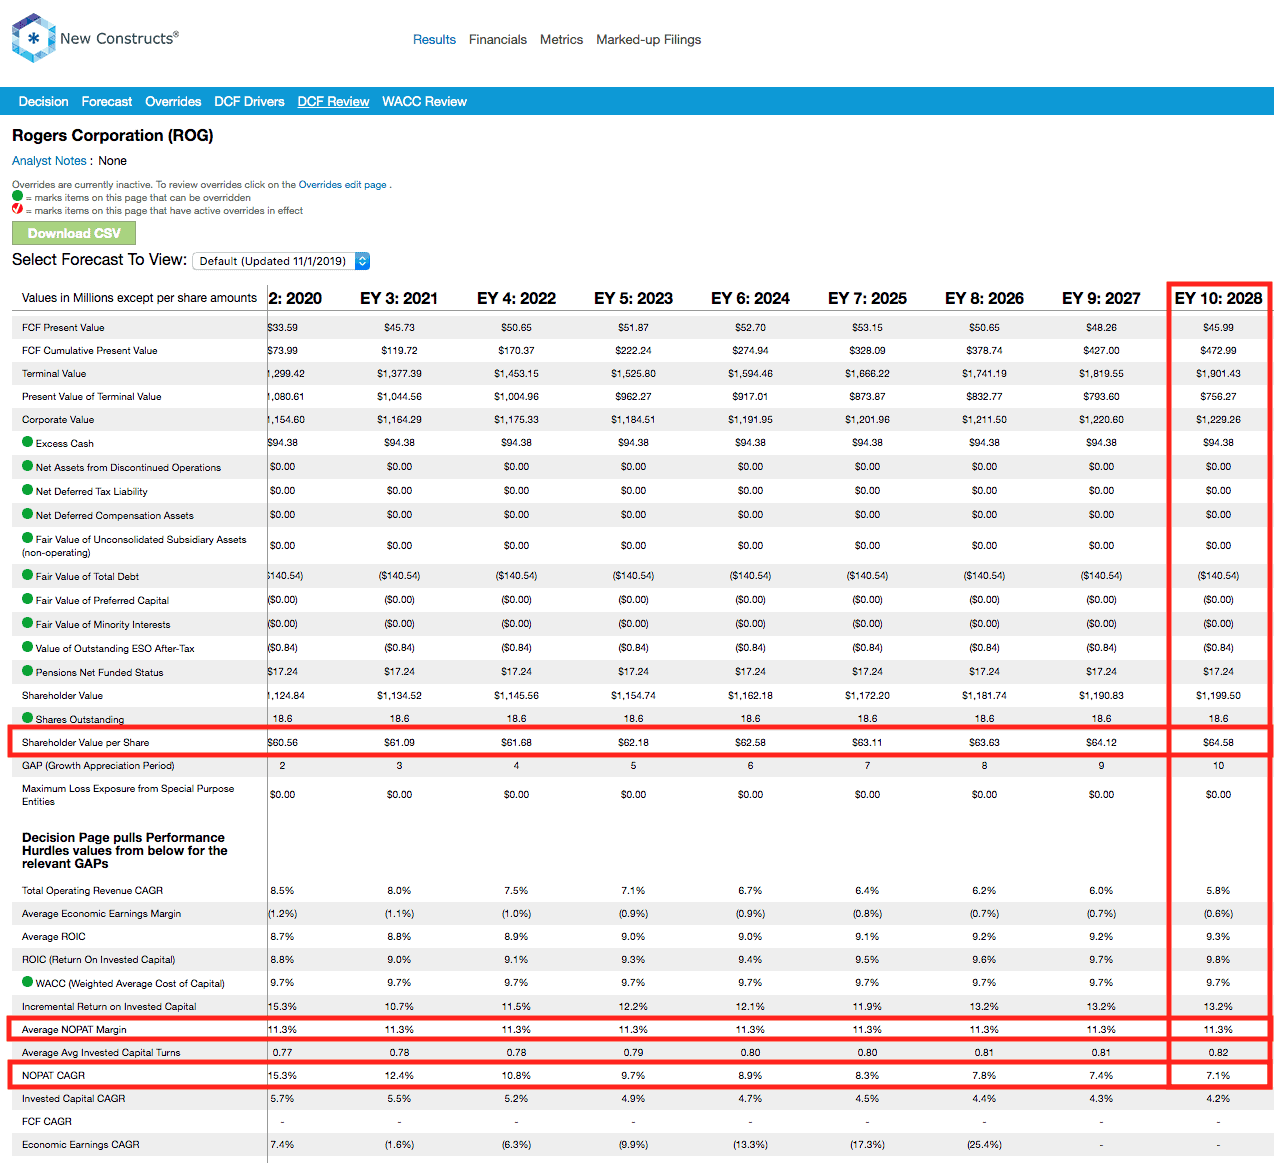1274x1163 pixels.
Task: Click the Shareholder Value per Share label
Action: 85,743
